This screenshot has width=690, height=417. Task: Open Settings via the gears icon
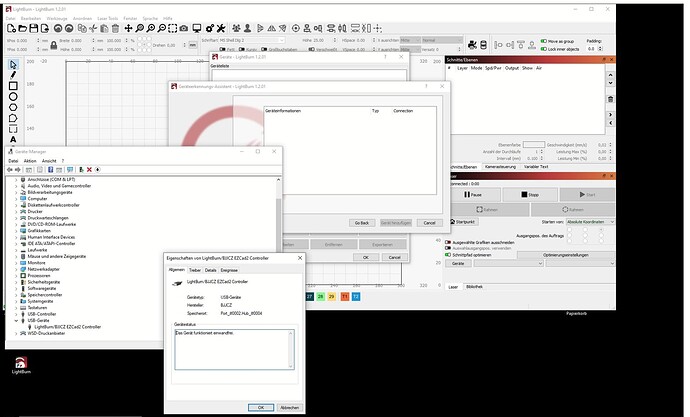(209, 29)
